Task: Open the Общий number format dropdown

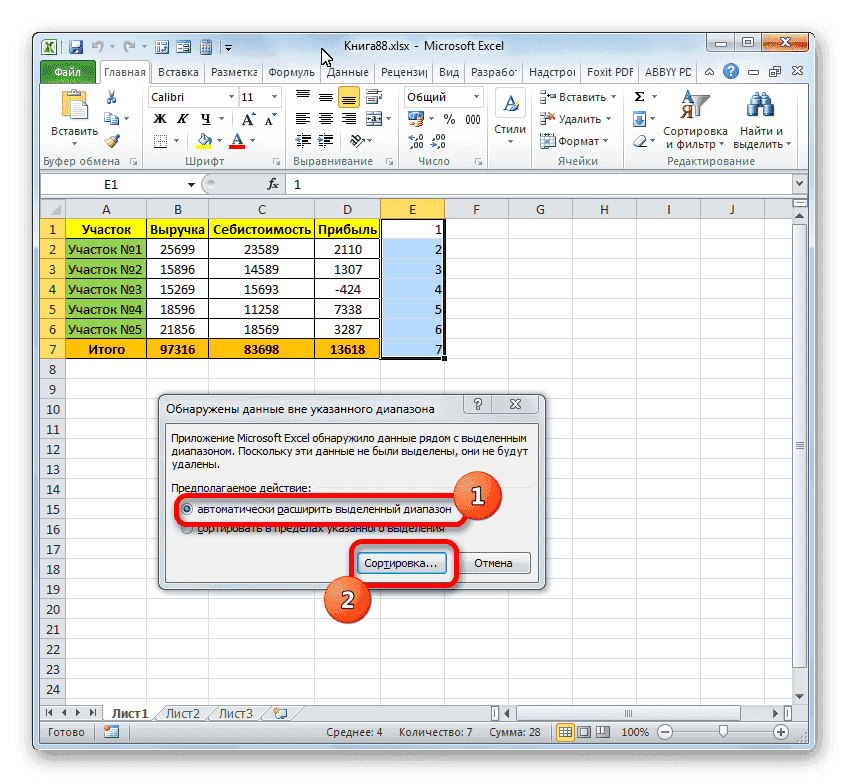Action: tap(476, 96)
